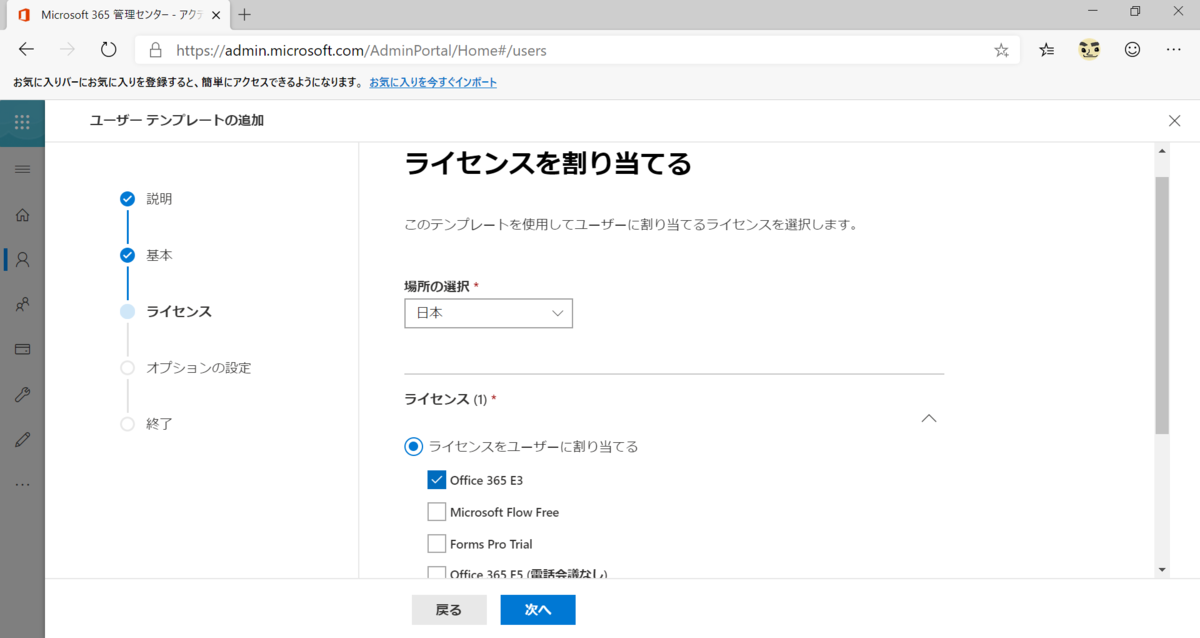Open Groups icon in left sidebar
The width and height of the screenshot is (1200, 638).
22,305
